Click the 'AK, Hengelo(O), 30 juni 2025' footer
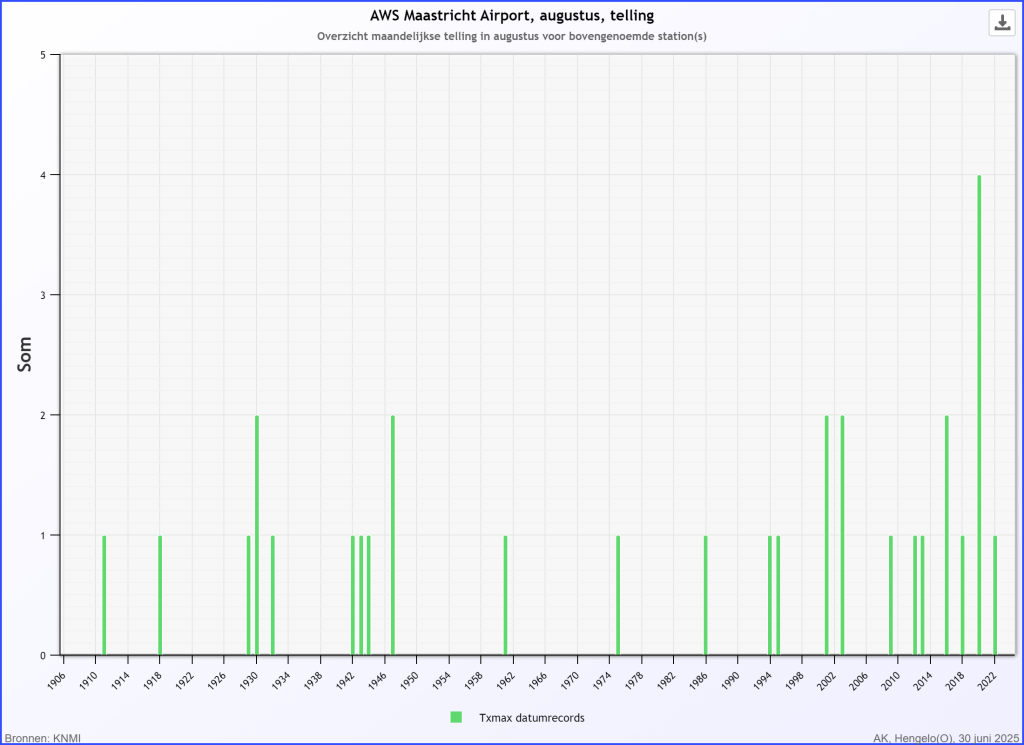This screenshot has height=745, width=1024. (x=946, y=738)
